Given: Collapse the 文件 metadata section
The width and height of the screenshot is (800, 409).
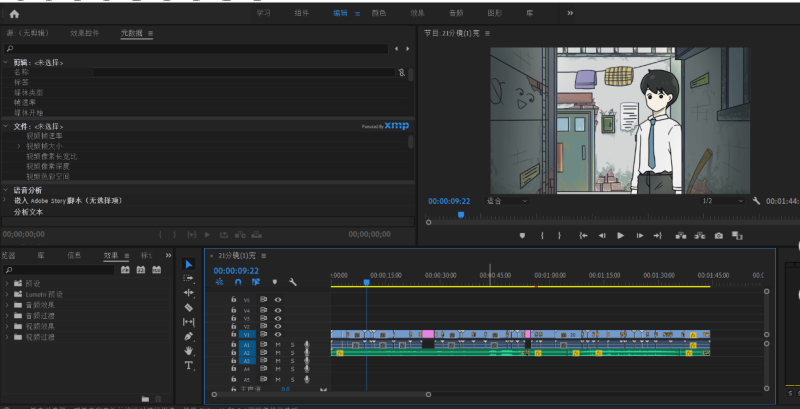Looking at the screenshot, I should click(x=6, y=126).
